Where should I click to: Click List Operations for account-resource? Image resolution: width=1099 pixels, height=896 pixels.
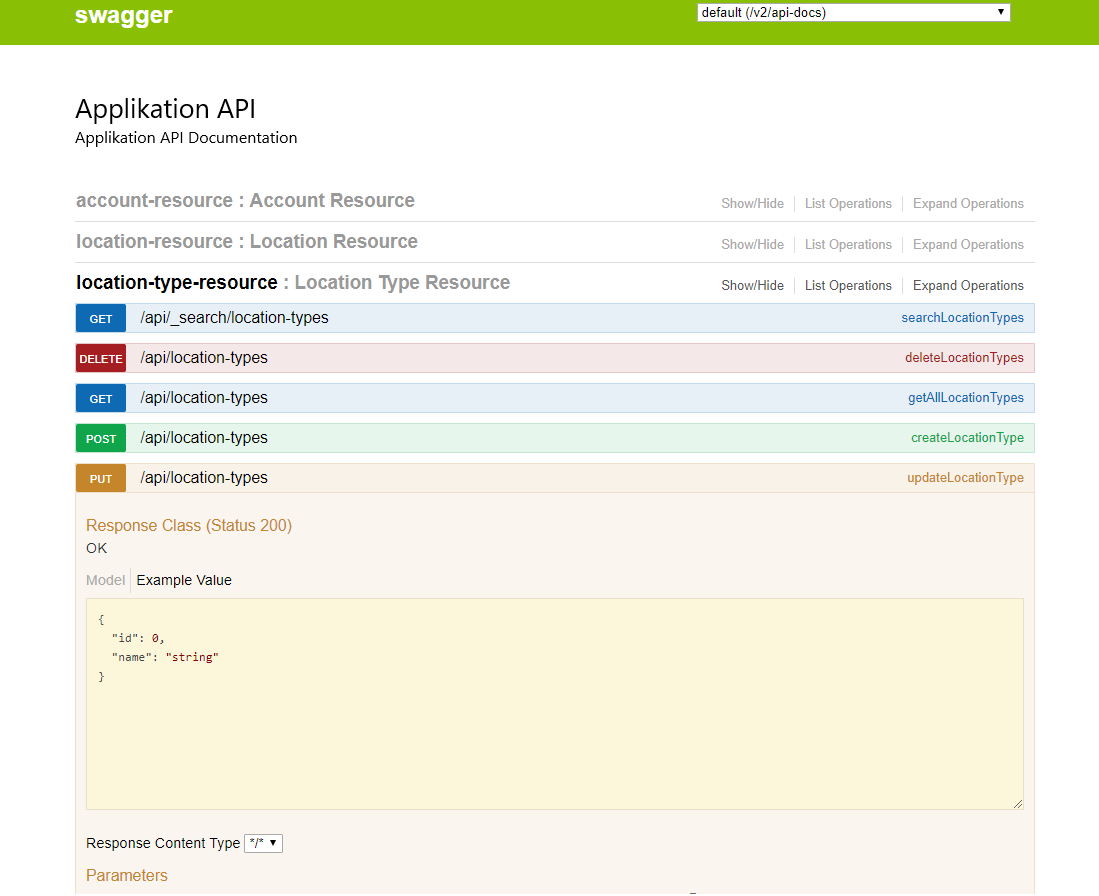coord(848,204)
